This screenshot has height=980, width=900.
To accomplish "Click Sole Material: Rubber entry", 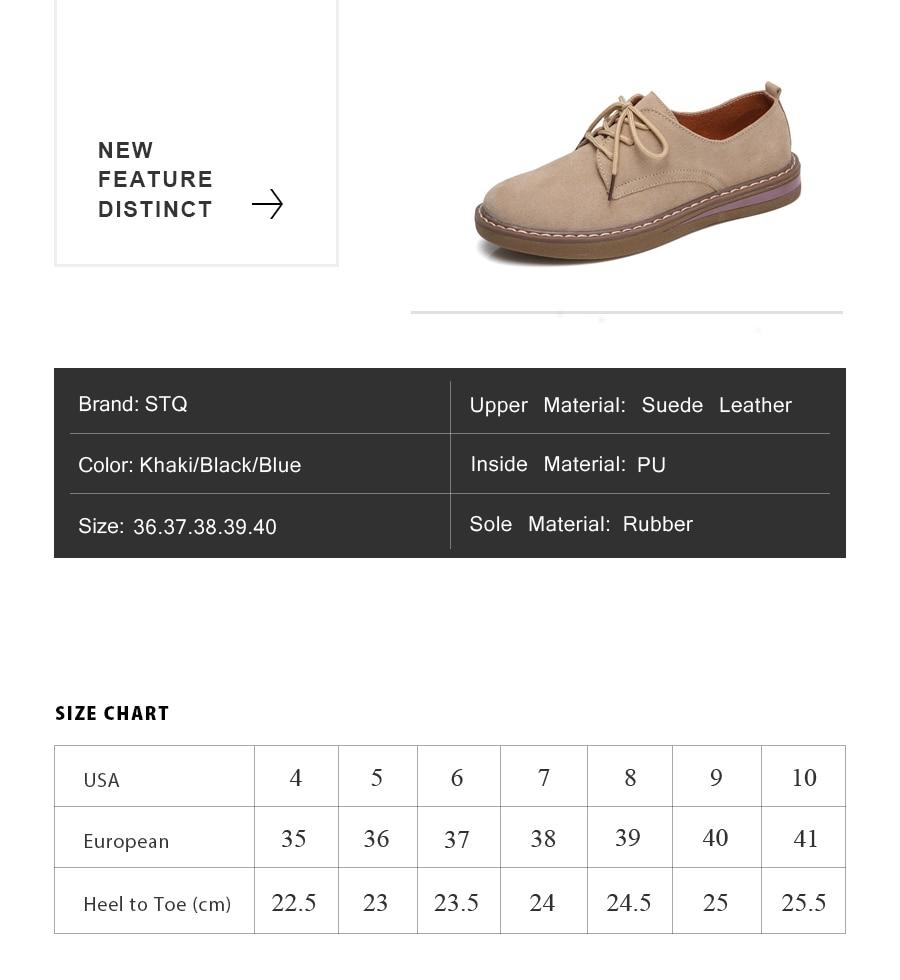I will (581, 524).
